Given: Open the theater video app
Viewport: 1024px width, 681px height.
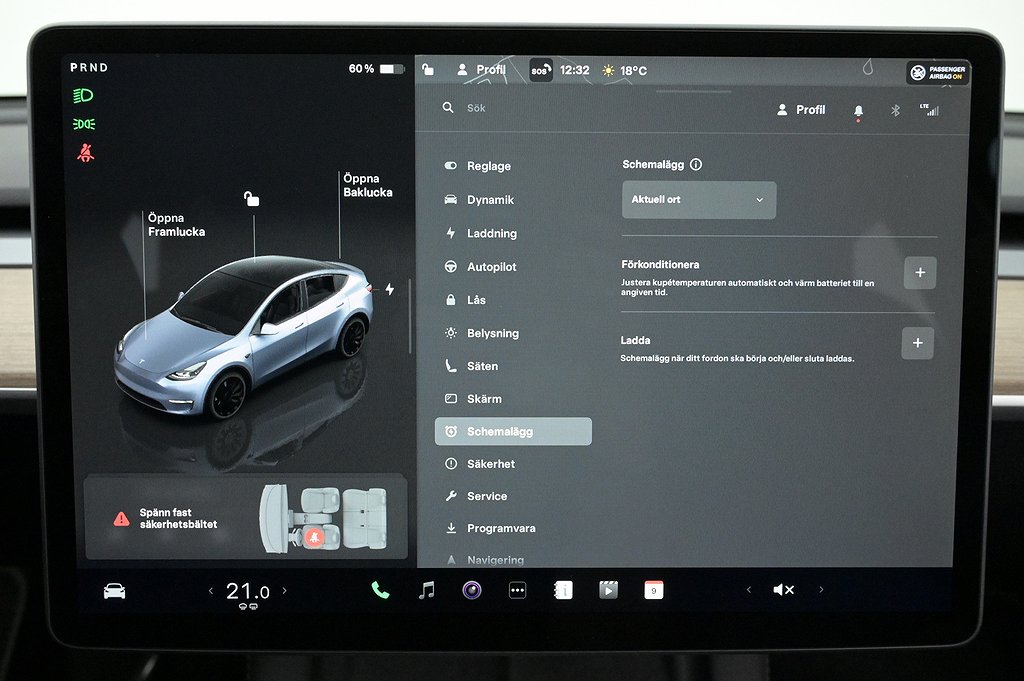Looking at the screenshot, I should [x=608, y=590].
